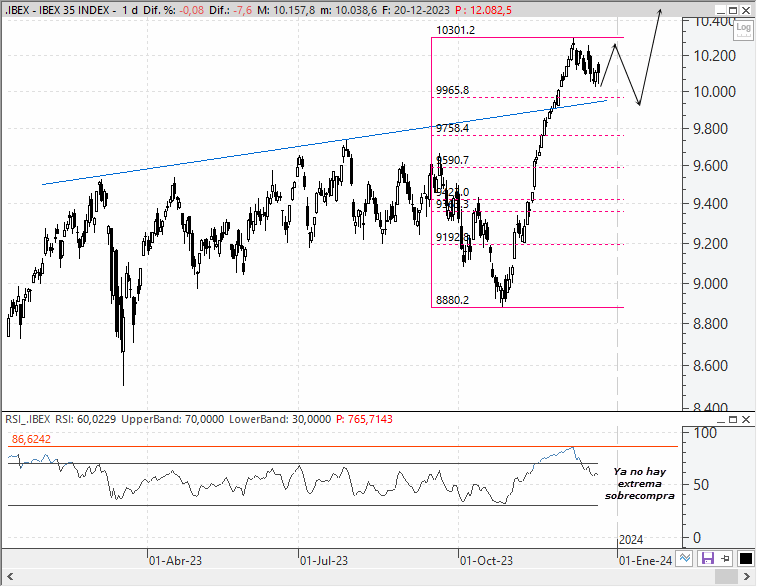Viewport: 757px width, 587px height.
Task: Click the RSI axis label '50'
Action: 701,485
